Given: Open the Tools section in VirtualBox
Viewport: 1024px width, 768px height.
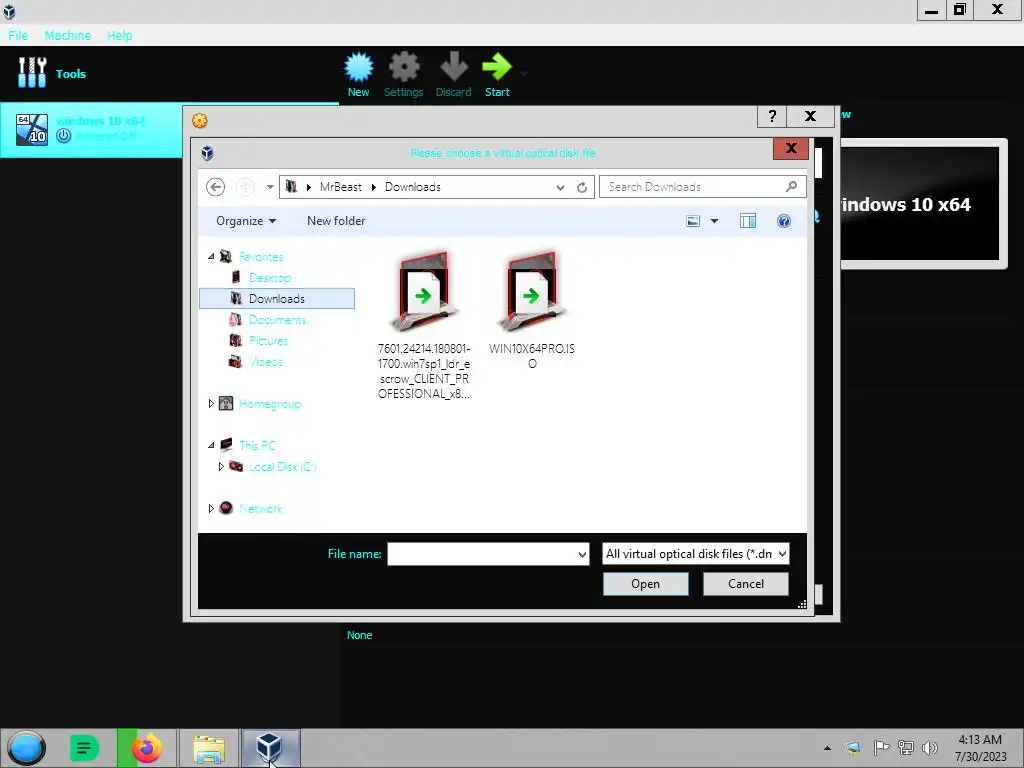Looking at the screenshot, I should coord(52,73).
